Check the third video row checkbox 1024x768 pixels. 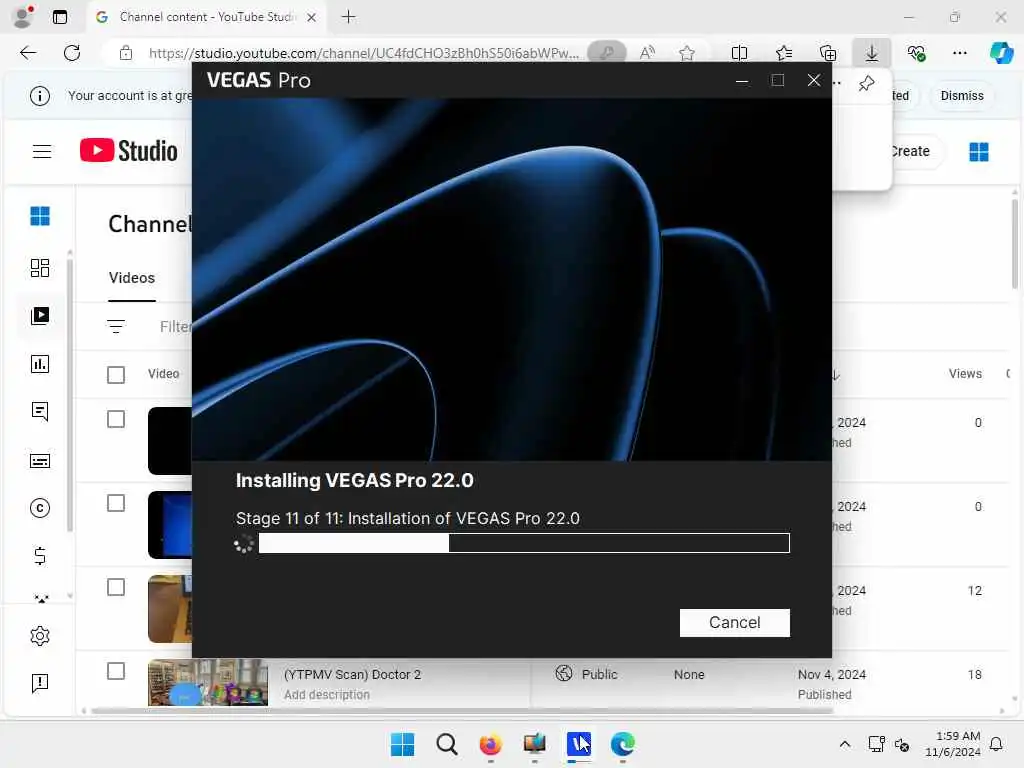(116, 588)
